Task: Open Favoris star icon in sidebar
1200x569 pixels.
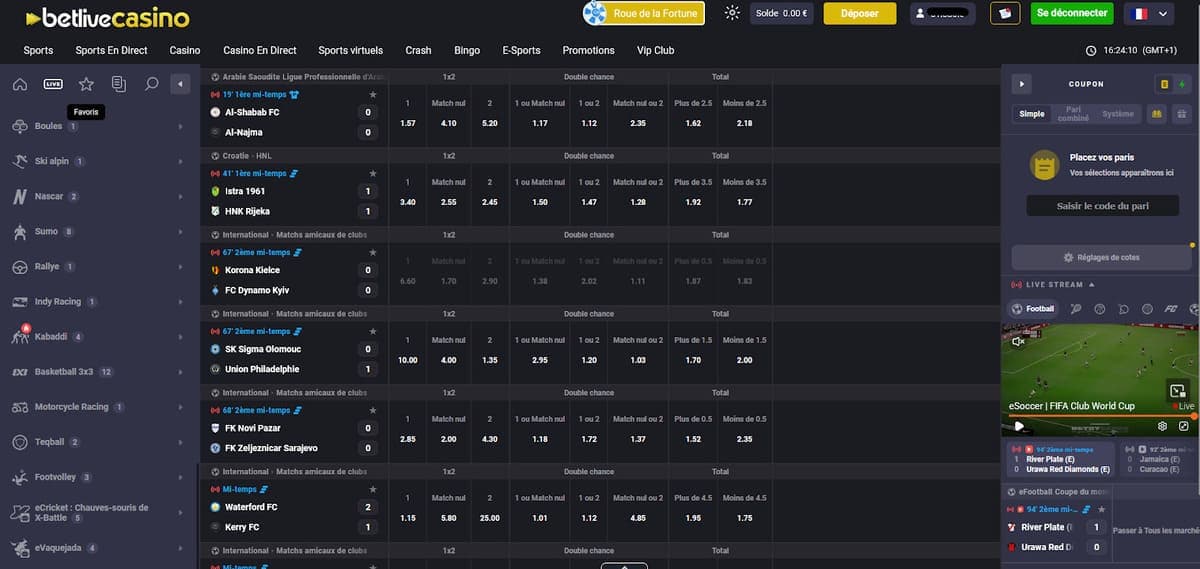Action: pyautogui.click(x=86, y=84)
